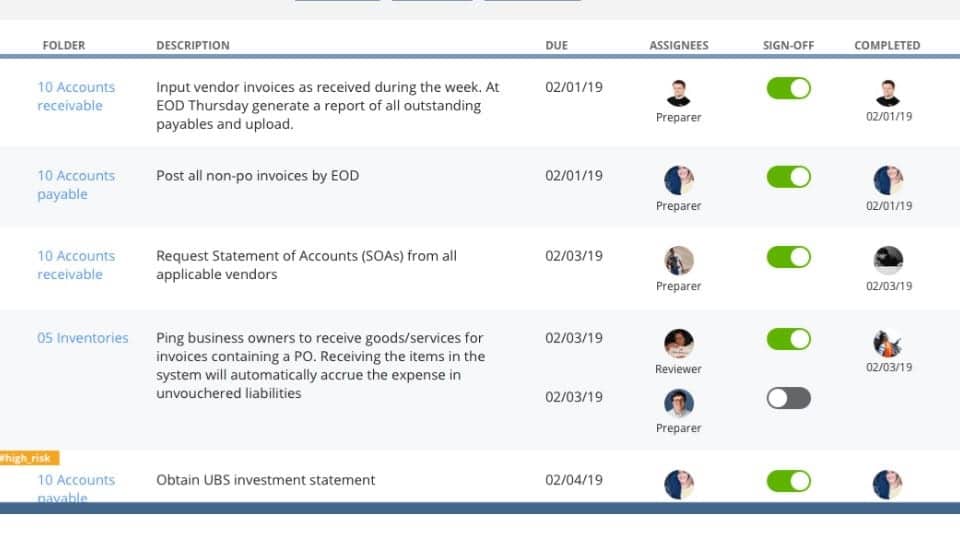Screen dimensions: 960x540
Task: Open the 05 Inventories folder link
Action: (83, 338)
